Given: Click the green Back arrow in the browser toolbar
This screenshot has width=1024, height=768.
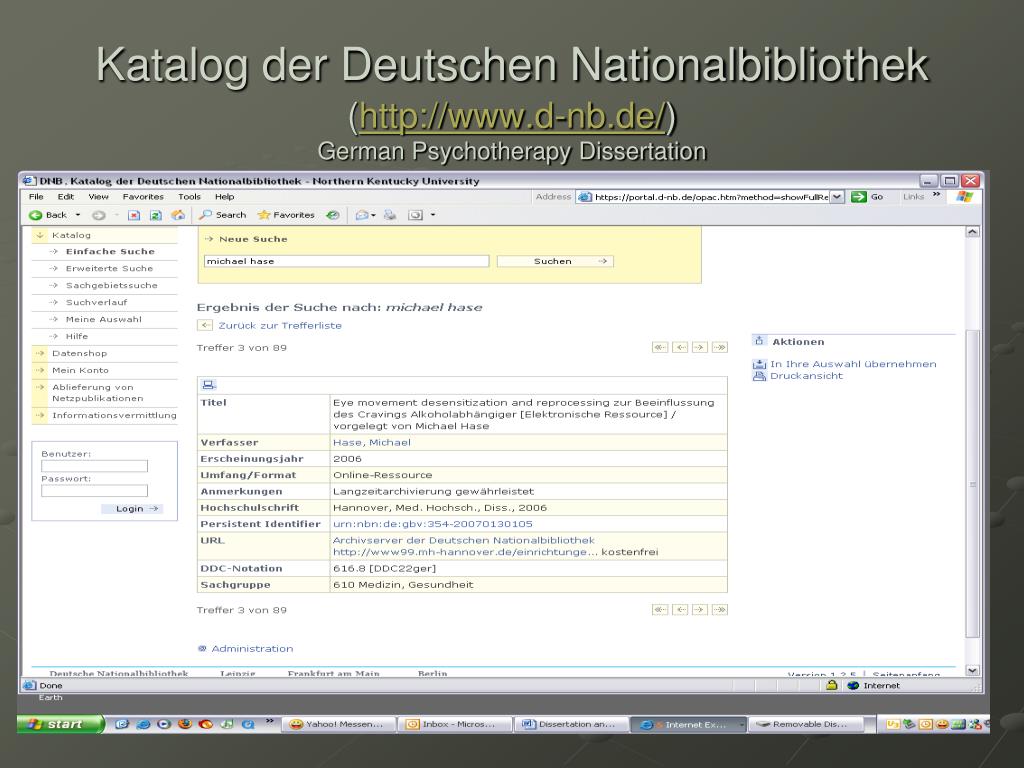Looking at the screenshot, I should [x=36, y=215].
